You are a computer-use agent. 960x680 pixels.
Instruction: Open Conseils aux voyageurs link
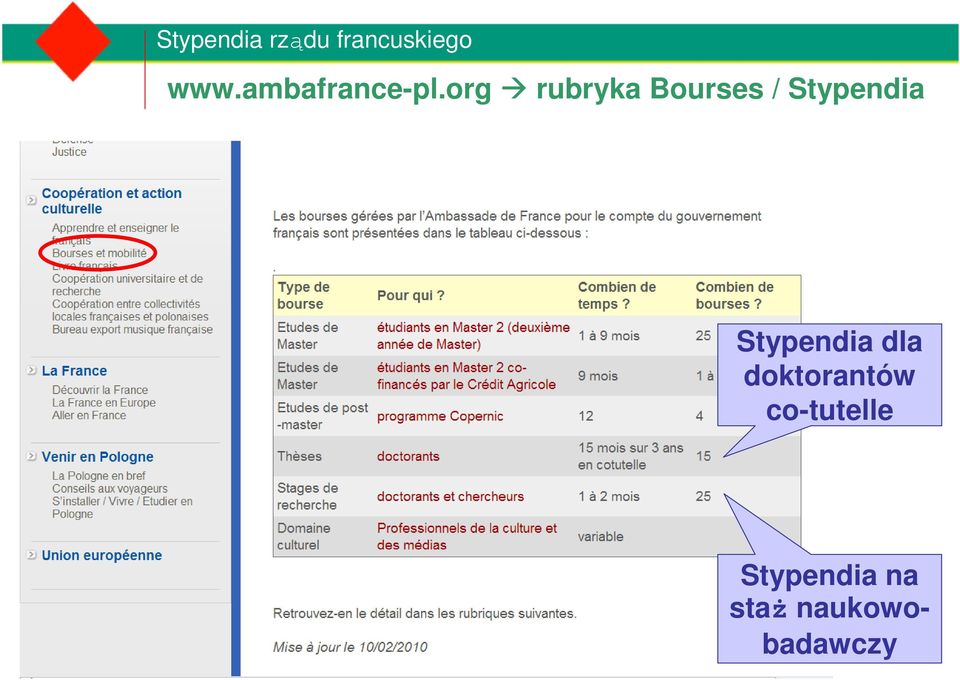pyautogui.click(x=110, y=488)
